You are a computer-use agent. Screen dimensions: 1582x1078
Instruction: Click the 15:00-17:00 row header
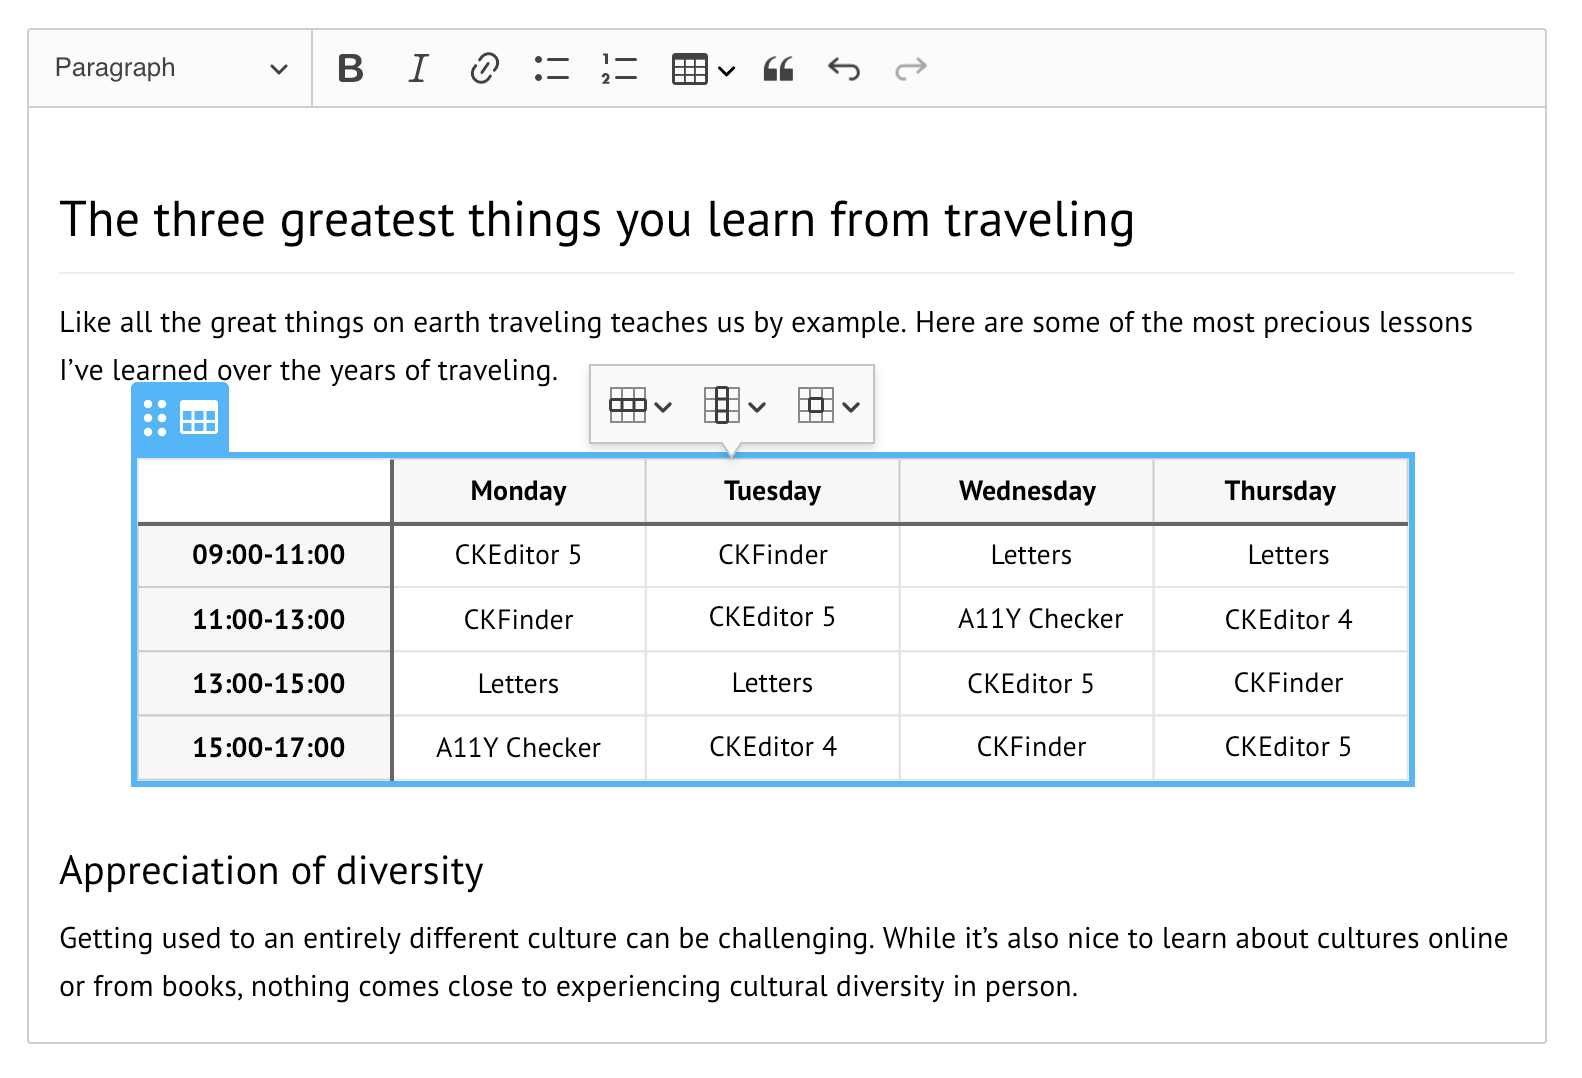click(265, 747)
